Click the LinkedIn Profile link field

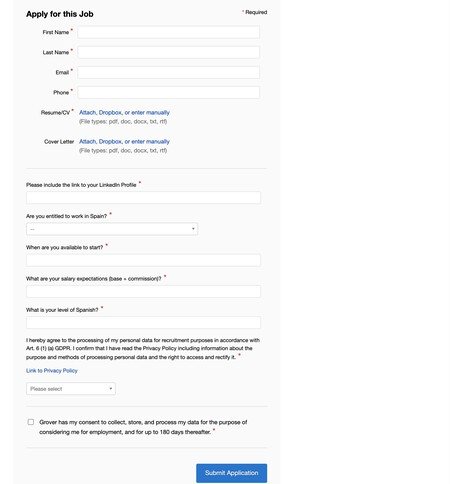(143, 198)
